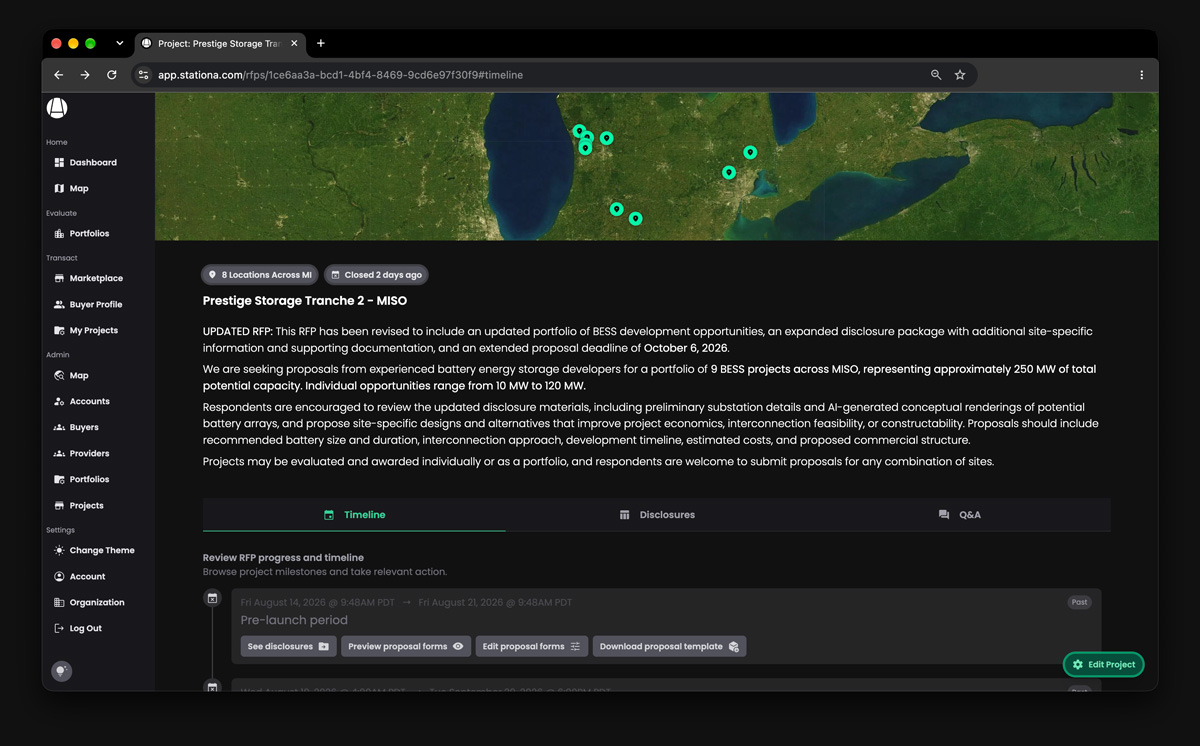Toggle theme with Change Theme

94,550
